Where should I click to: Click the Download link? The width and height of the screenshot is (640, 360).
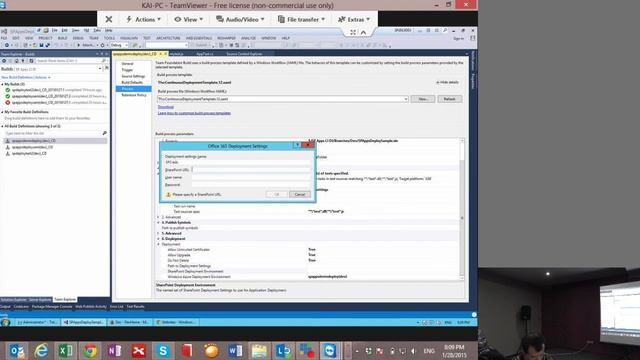point(166,107)
